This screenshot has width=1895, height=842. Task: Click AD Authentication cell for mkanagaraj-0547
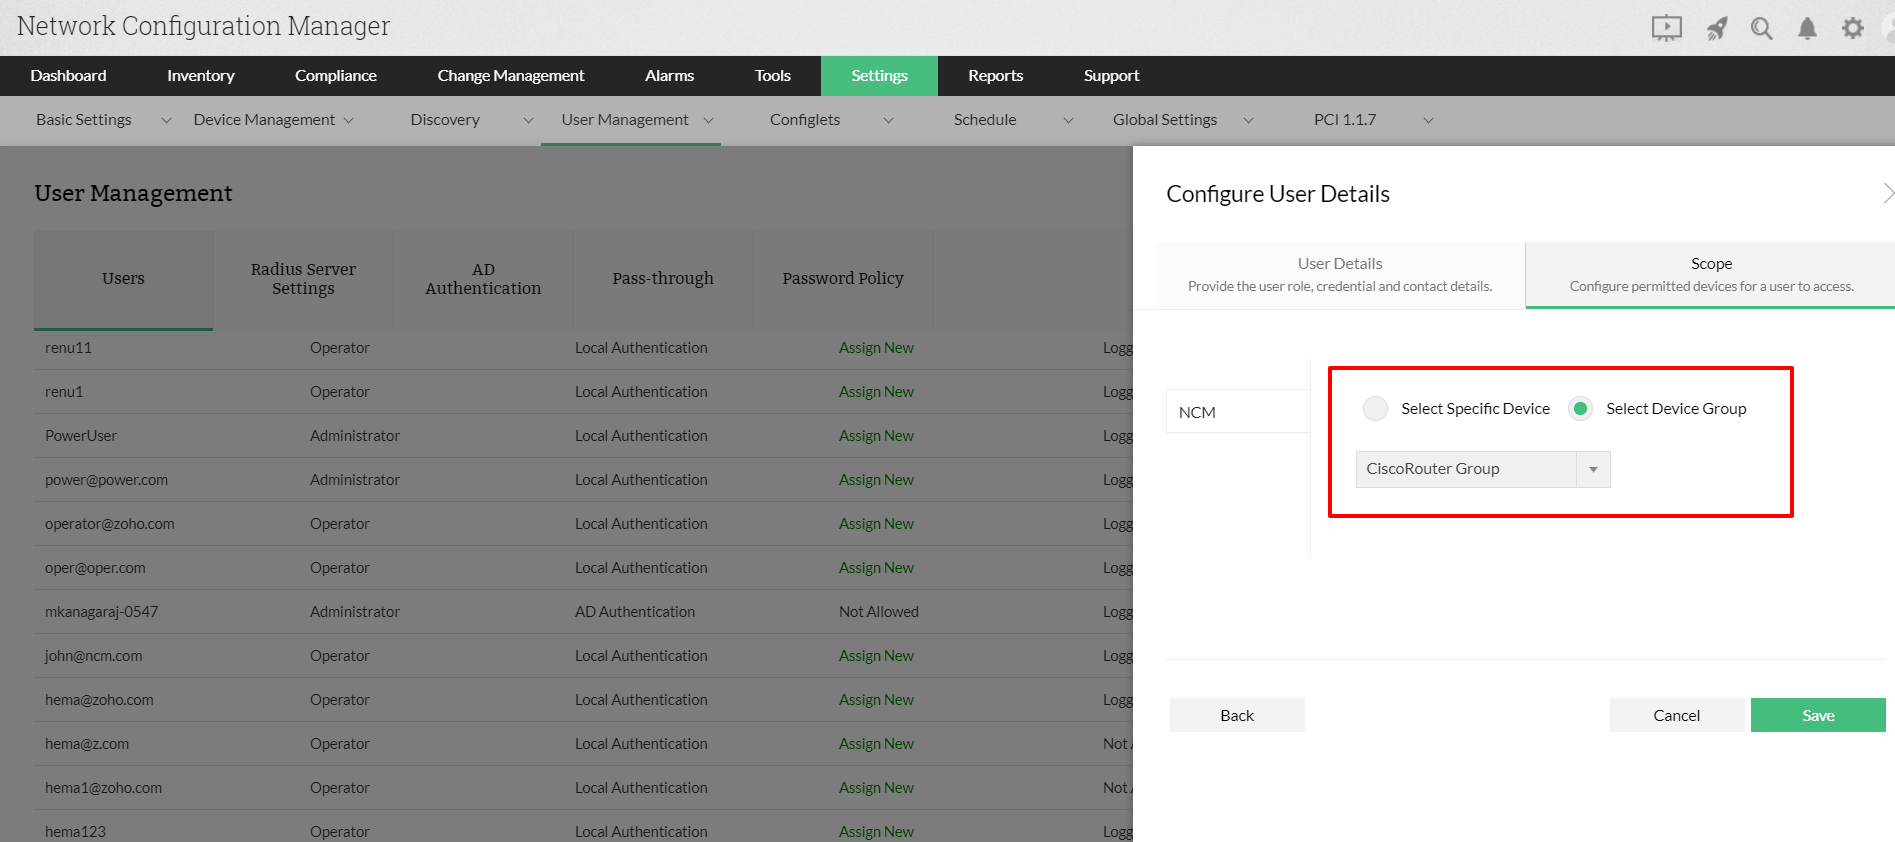(x=635, y=612)
